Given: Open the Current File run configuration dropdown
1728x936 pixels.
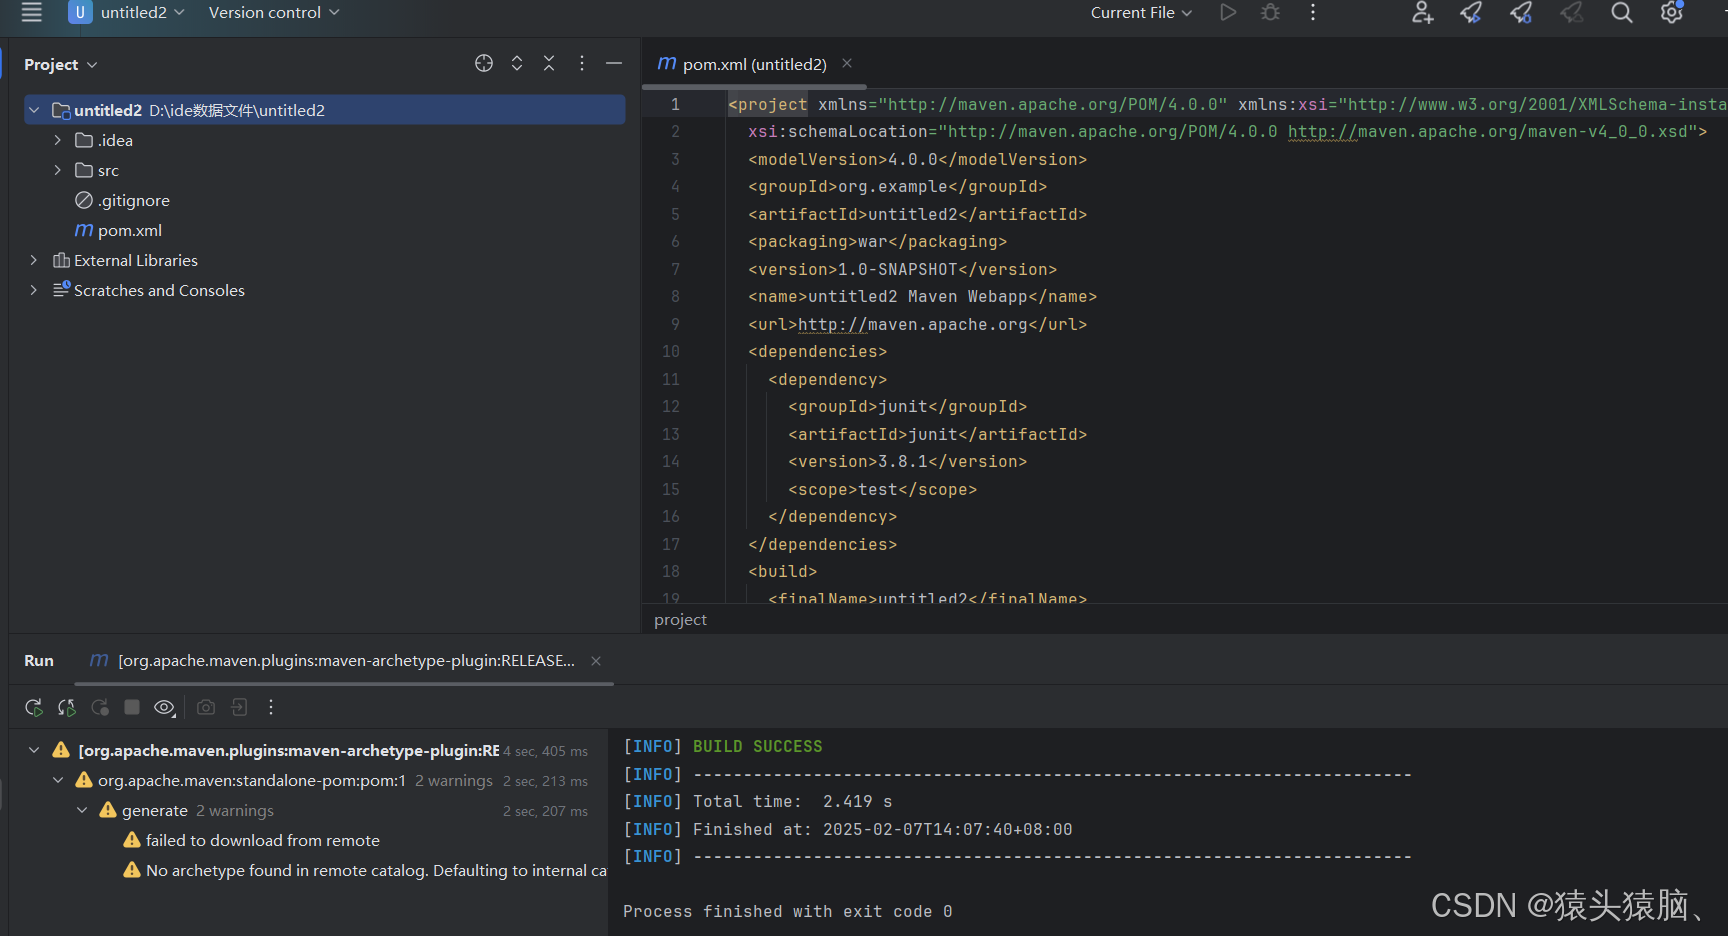Looking at the screenshot, I should tap(1140, 13).
